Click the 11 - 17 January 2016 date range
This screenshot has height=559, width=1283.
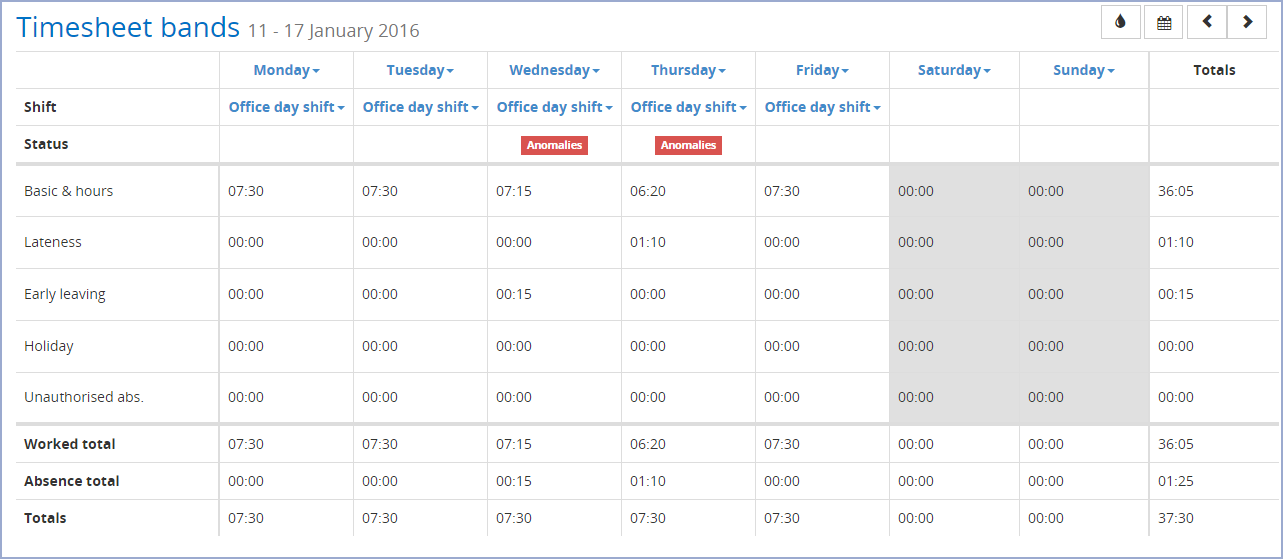coord(334,31)
